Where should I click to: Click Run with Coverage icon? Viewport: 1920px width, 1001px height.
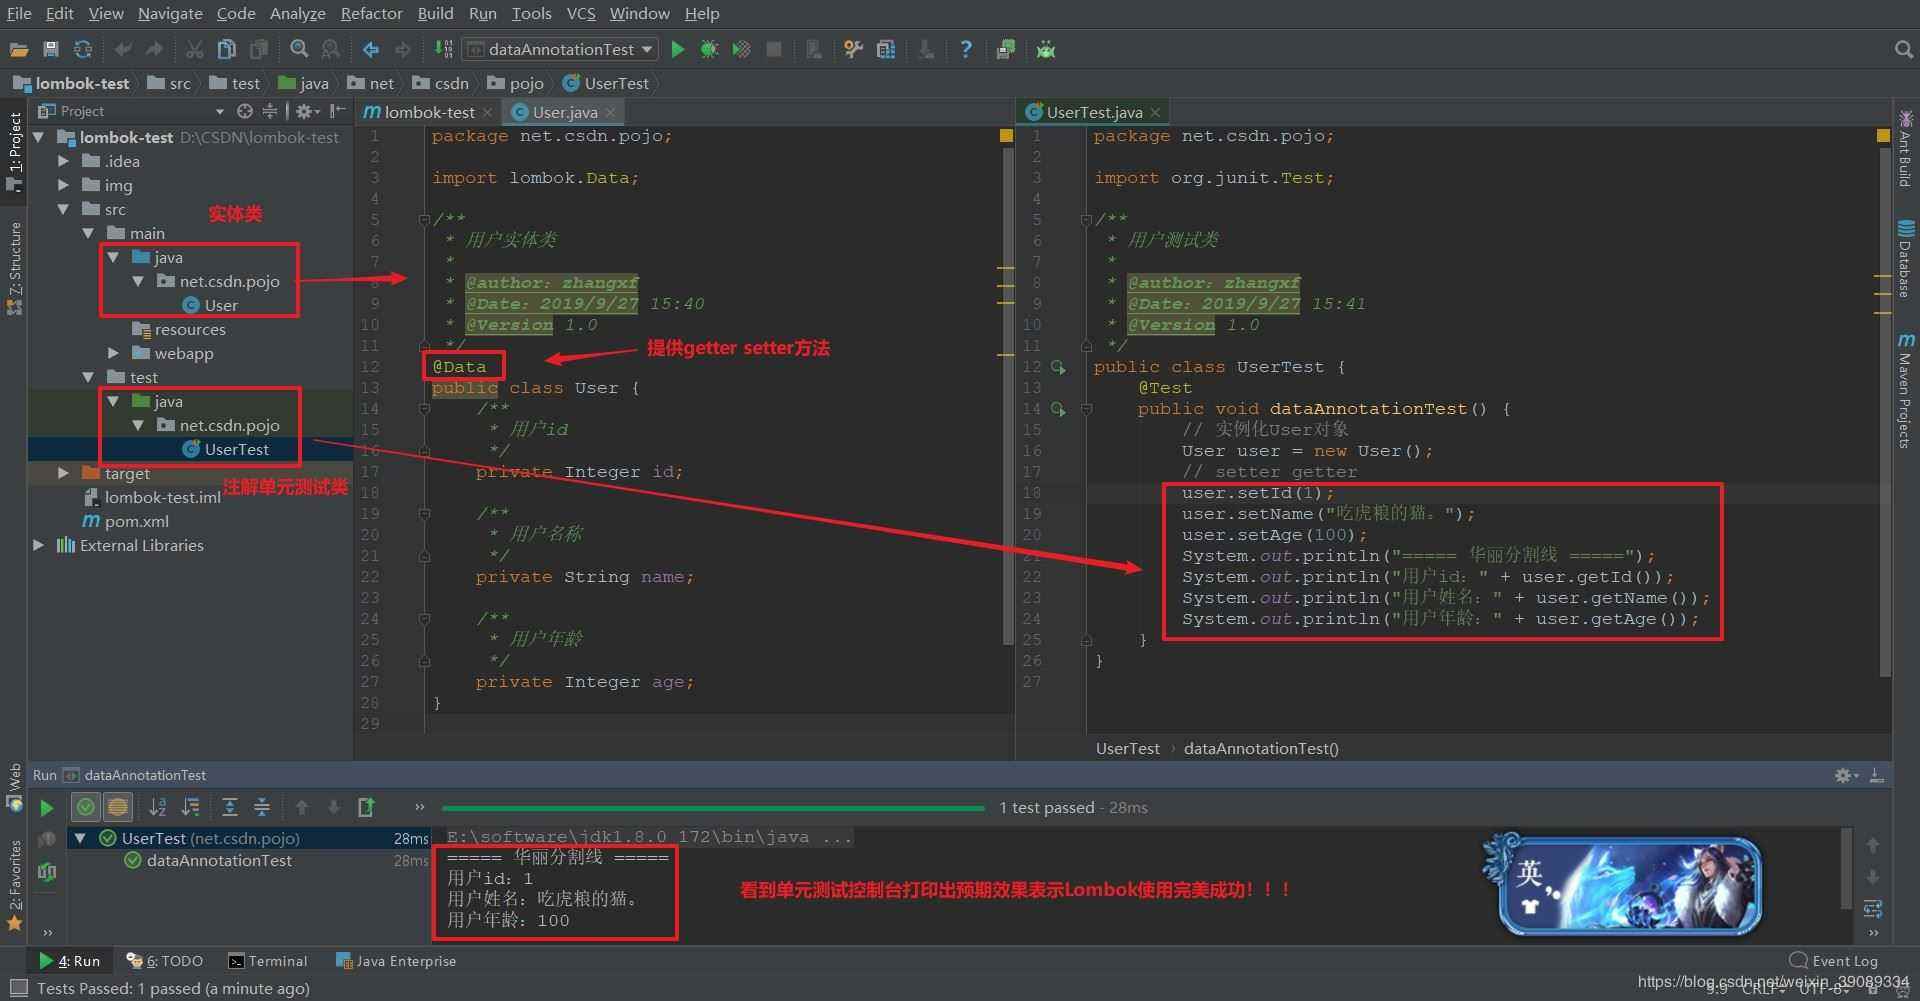tap(741, 49)
